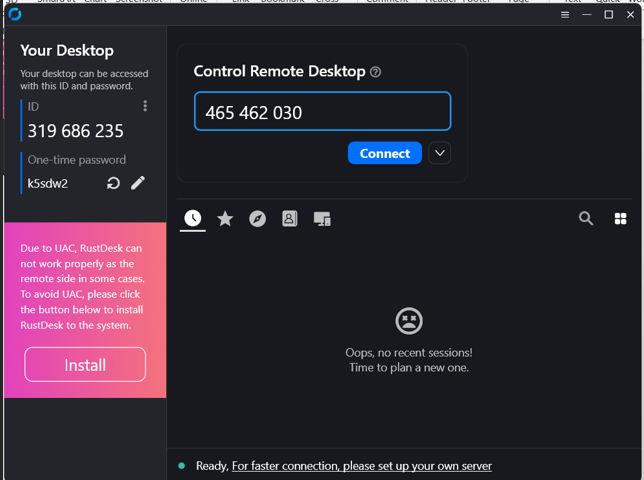
Task: Refresh the one-time password
Action: (x=113, y=183)
